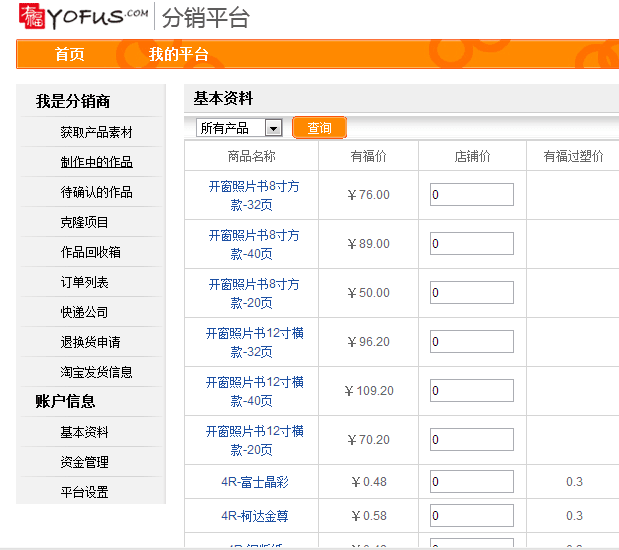
Task: Select 待确认的作品 from sidebar
Action: [96, 192]
